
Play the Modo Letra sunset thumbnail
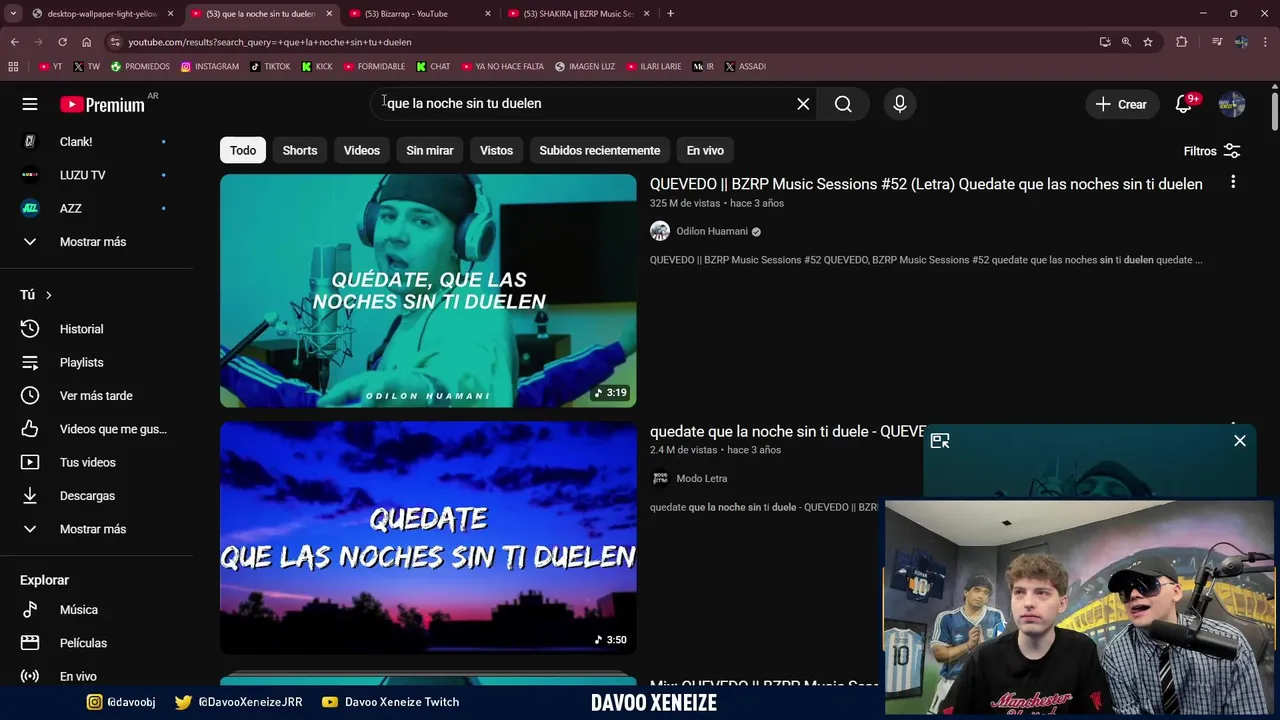coord(428,538)
